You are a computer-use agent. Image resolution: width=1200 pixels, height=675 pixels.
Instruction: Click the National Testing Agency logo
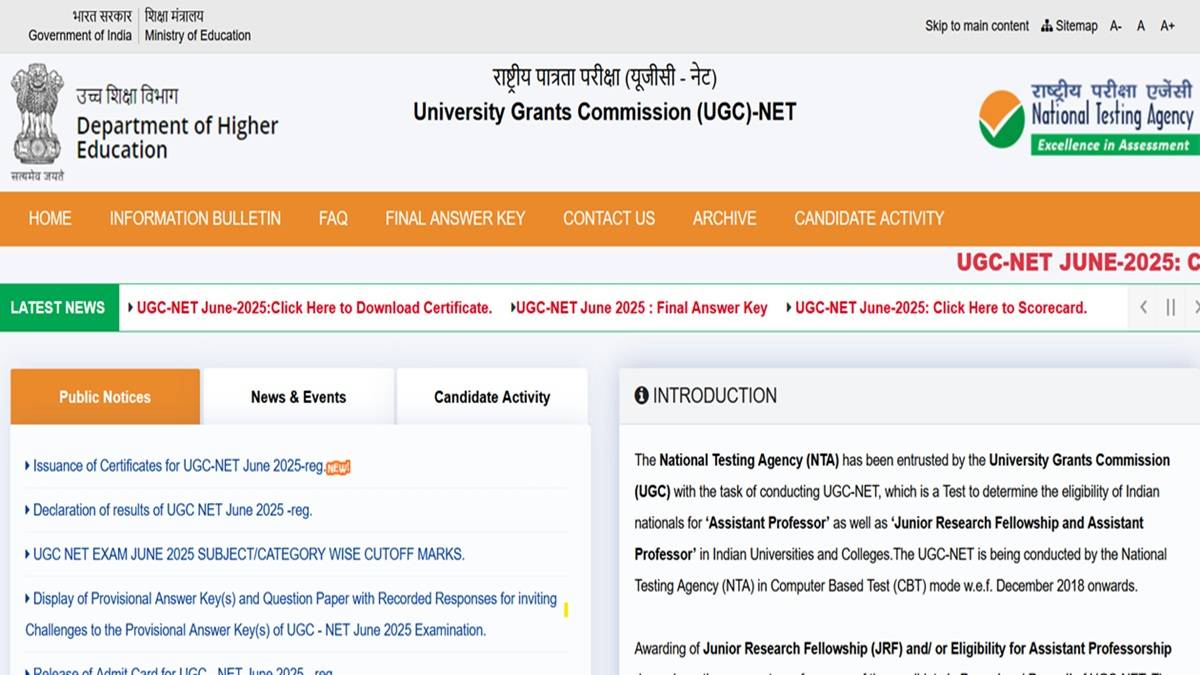pos(1086,118)
